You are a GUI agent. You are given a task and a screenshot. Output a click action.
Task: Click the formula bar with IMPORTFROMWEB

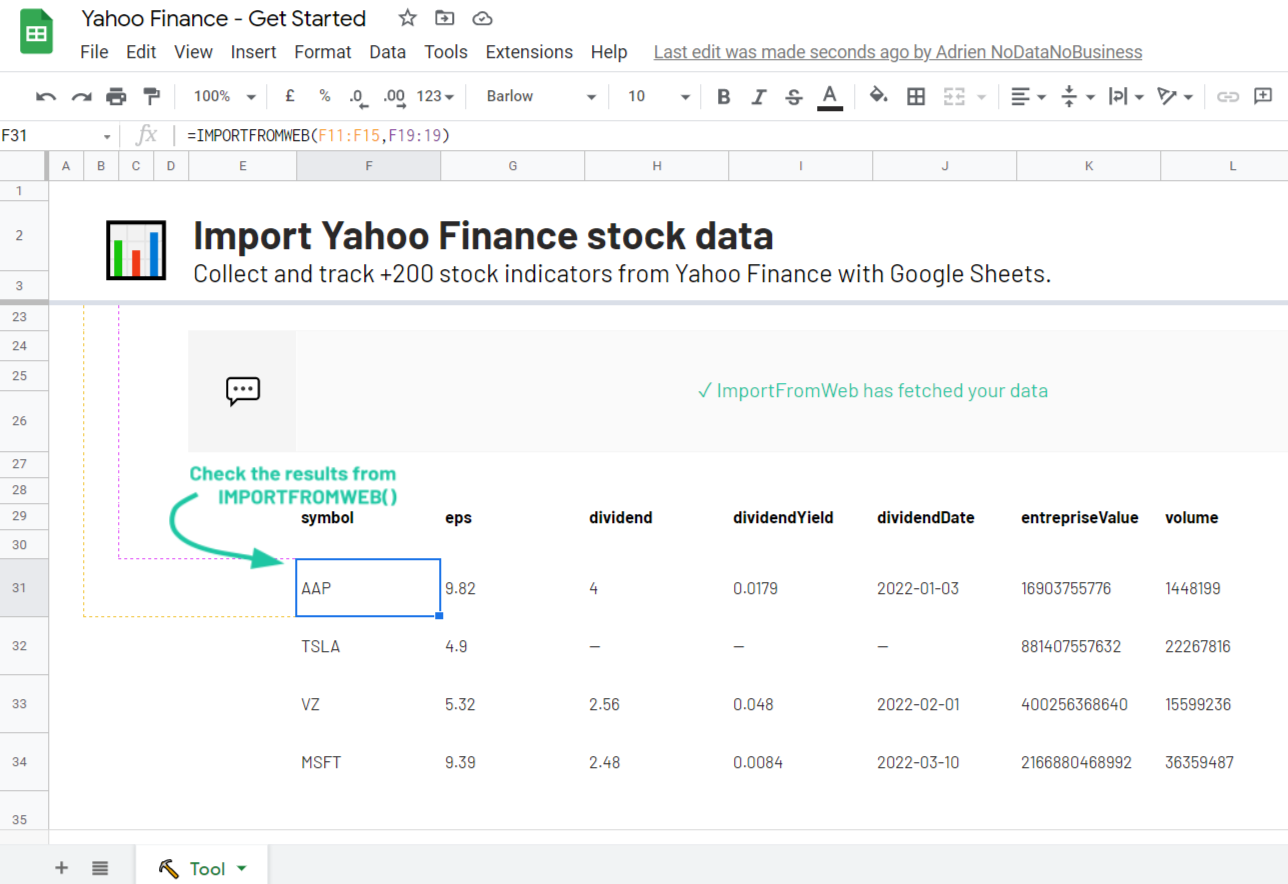[x=730, y=135]
